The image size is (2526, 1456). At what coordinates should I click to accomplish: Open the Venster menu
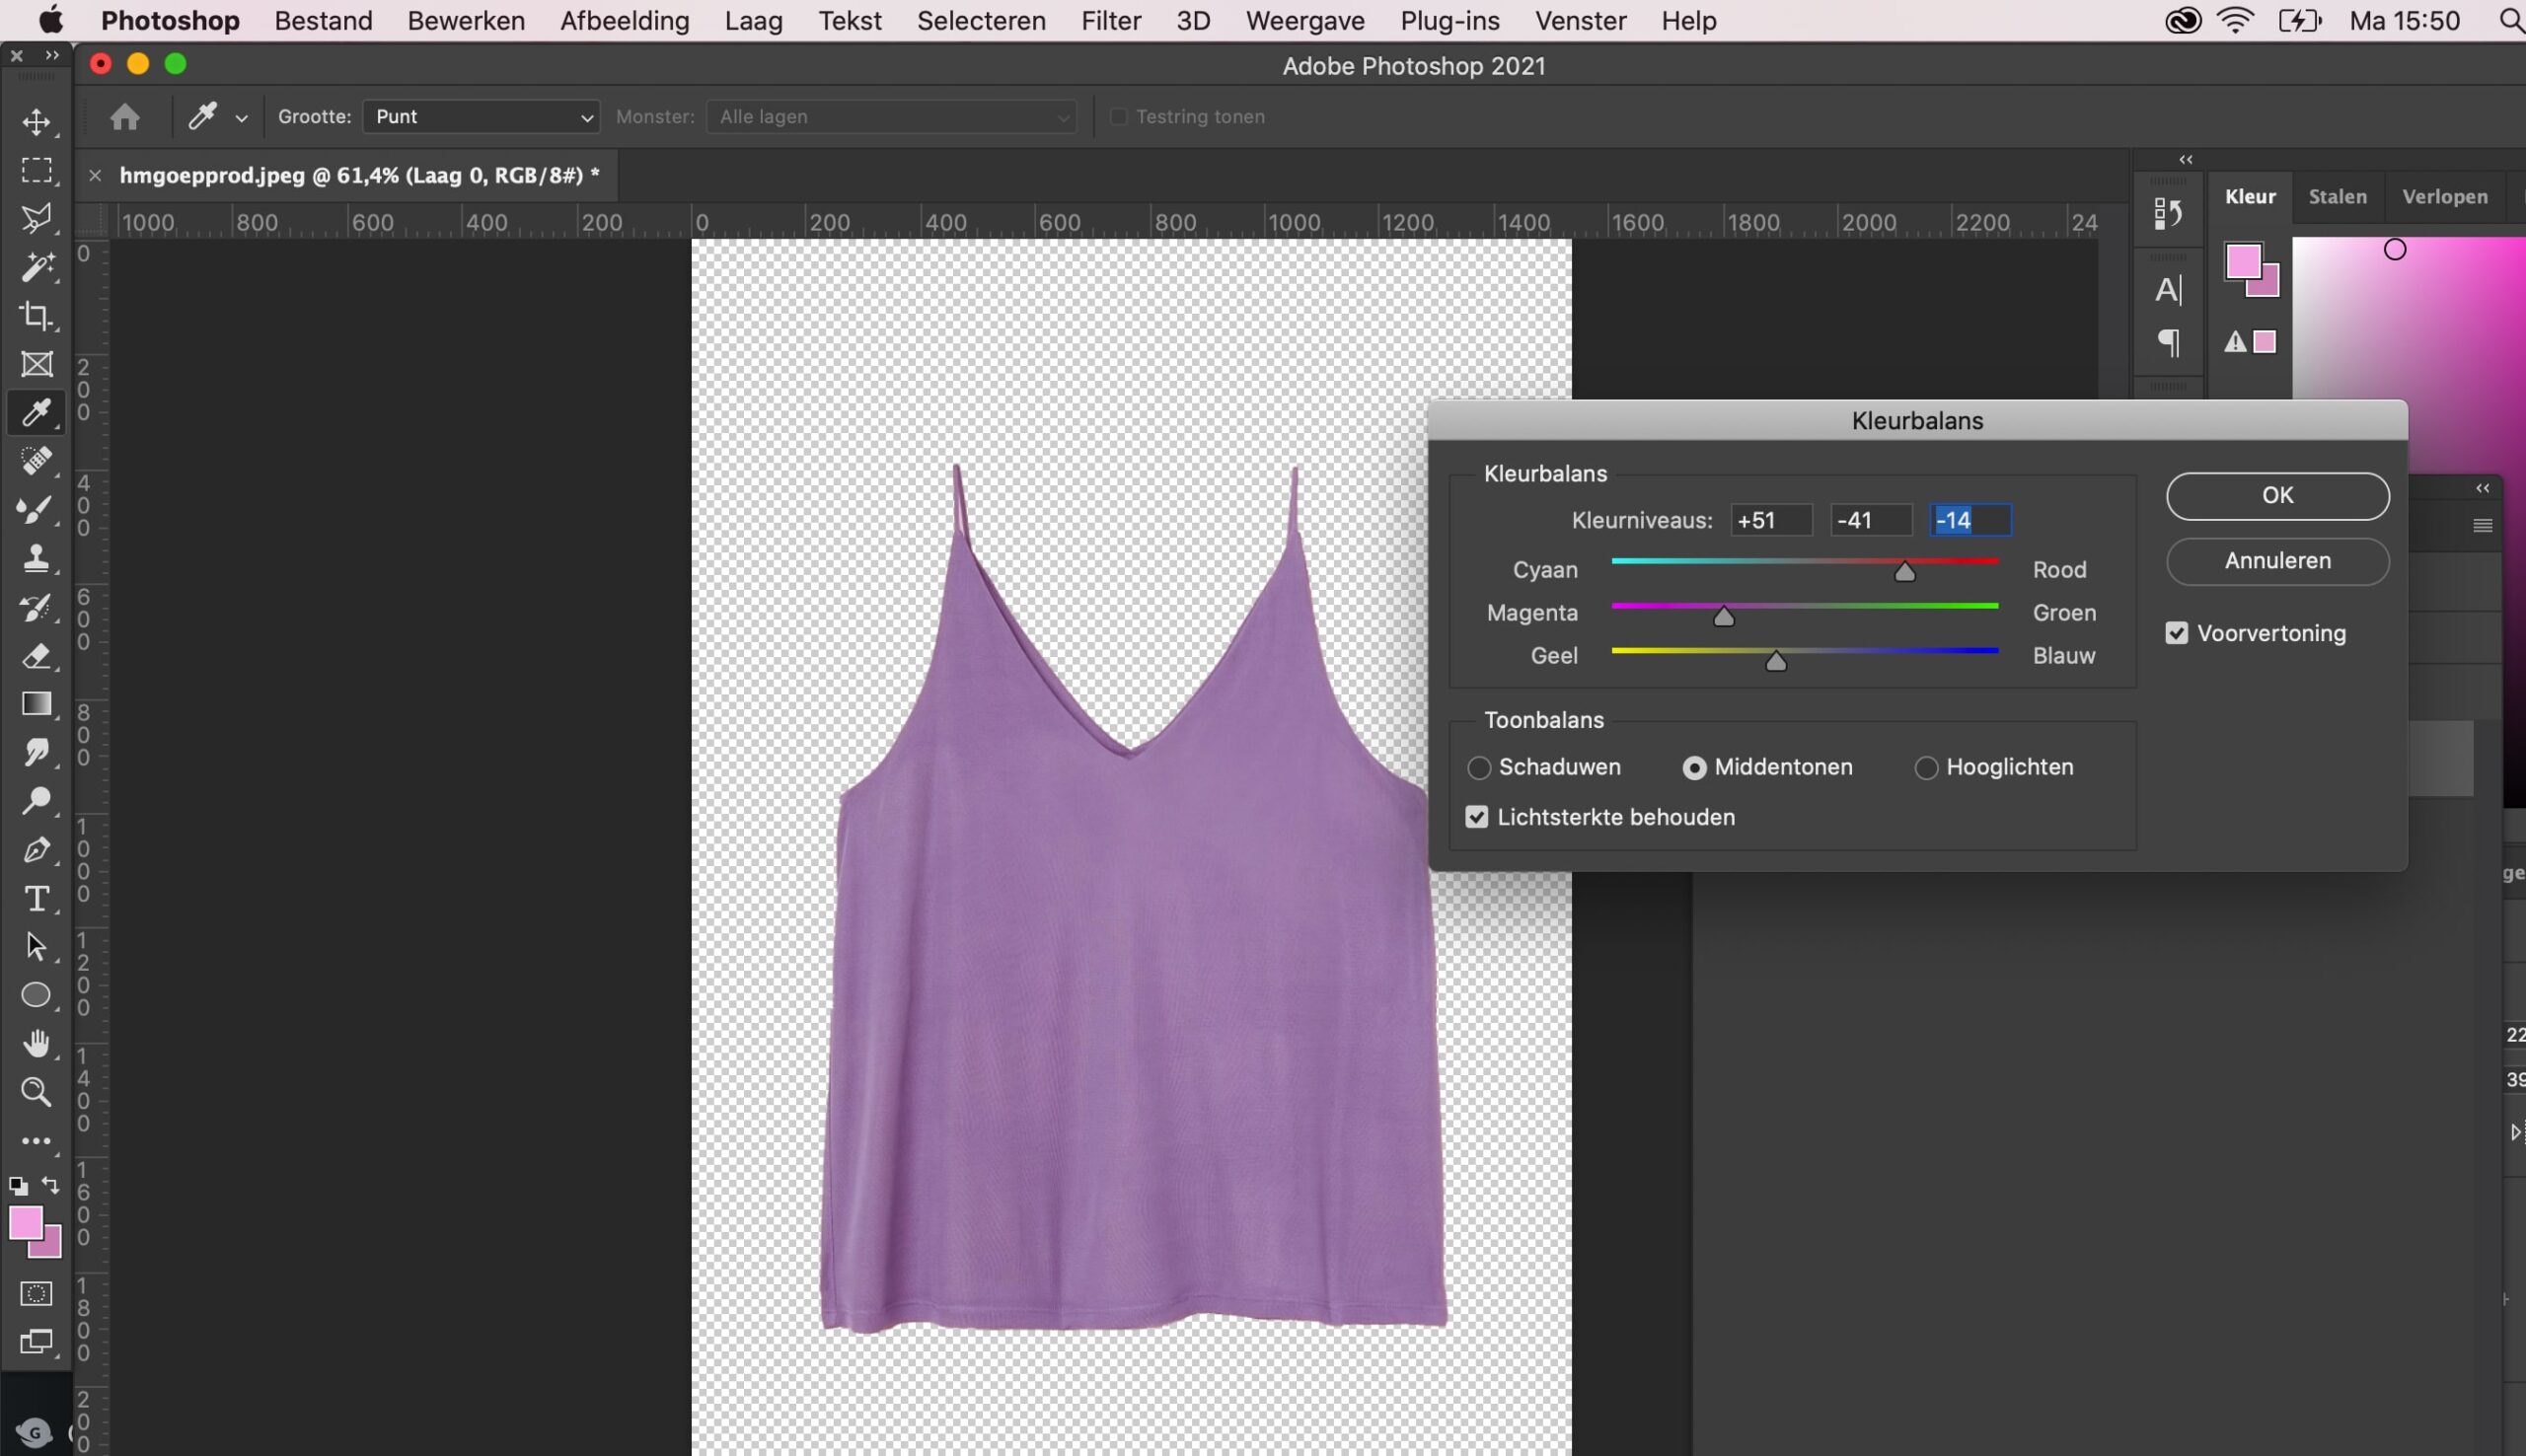(1581, 21)
